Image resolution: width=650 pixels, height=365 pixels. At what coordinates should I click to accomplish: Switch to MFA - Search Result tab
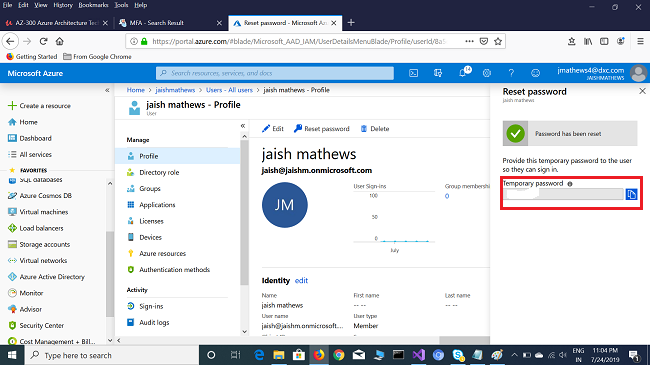click(170, 23)
